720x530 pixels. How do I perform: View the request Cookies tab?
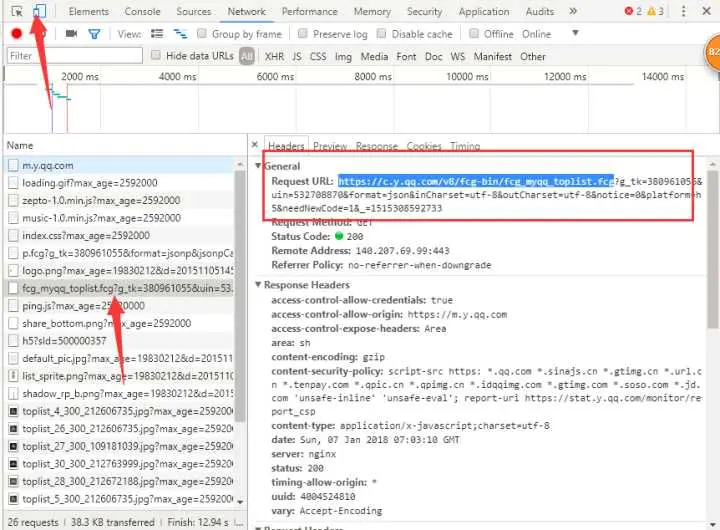click(x=424, y=146)
